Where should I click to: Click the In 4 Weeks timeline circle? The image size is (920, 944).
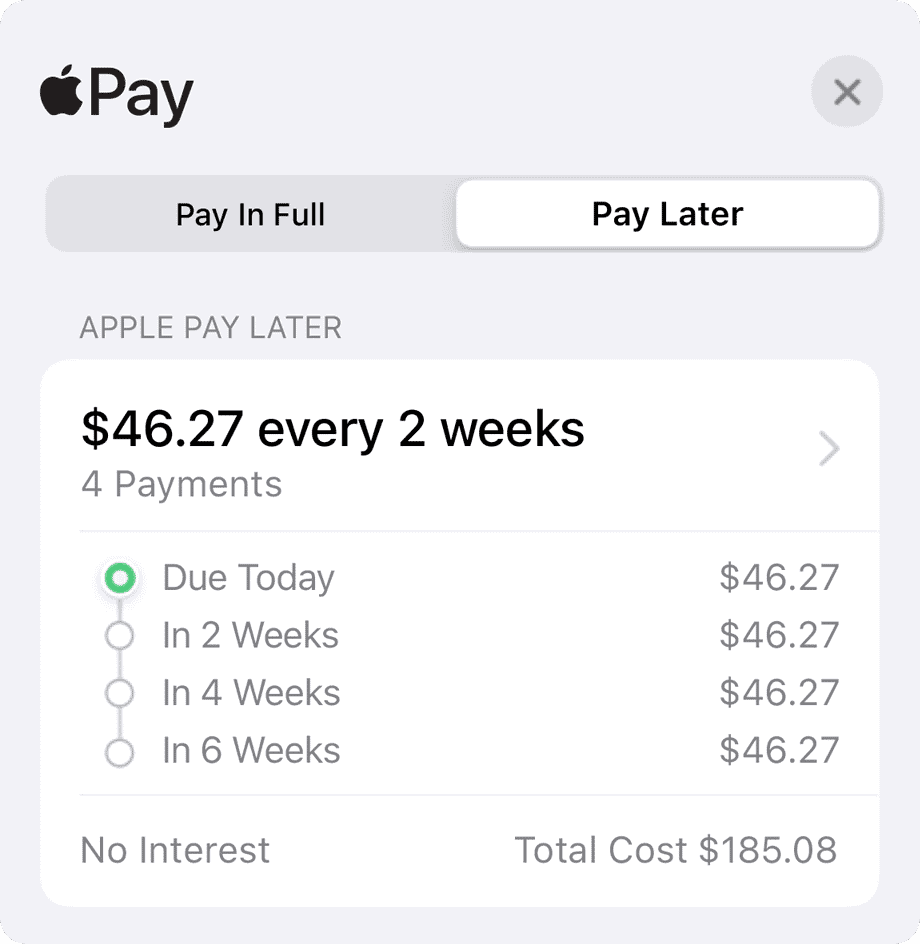point(119,693)
